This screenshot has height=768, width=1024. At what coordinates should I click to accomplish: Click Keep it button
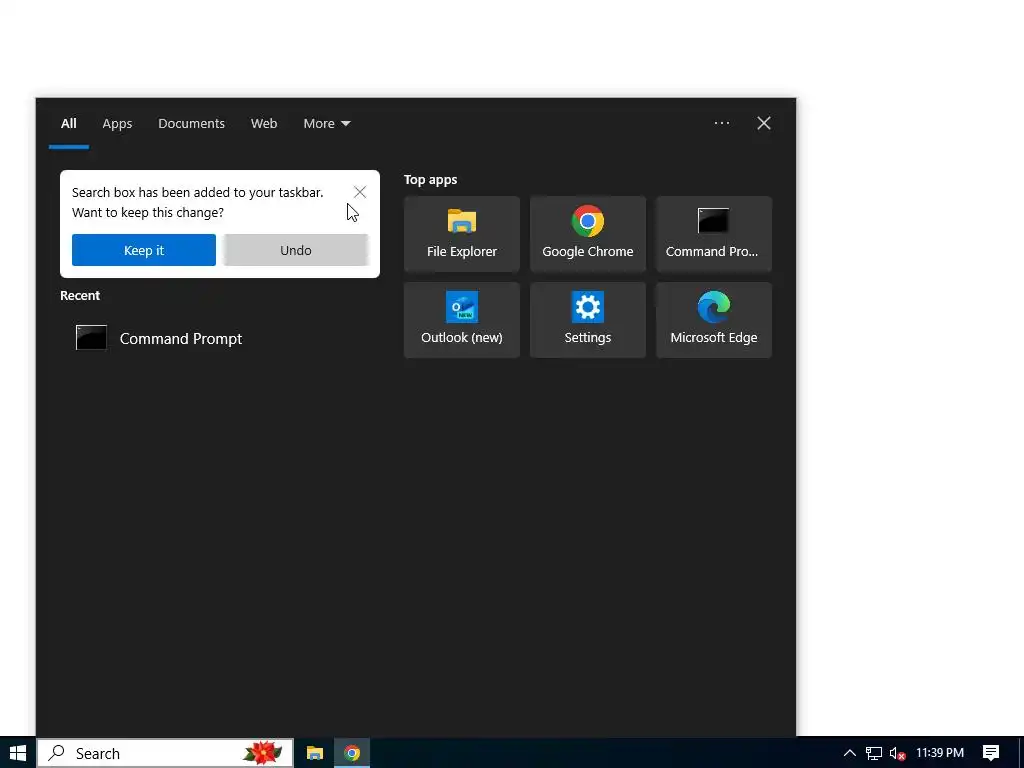click(x=144, y=250)
